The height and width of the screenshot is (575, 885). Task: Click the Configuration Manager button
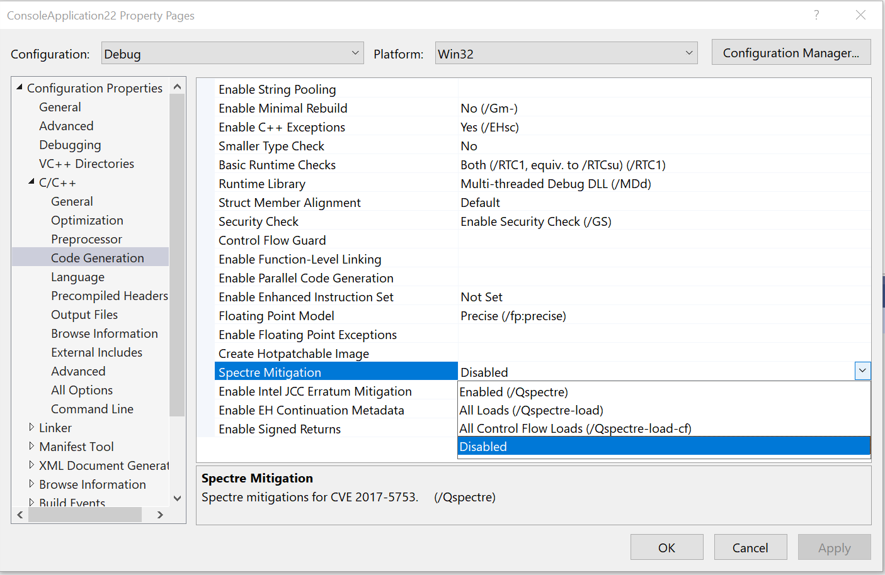pyautogui.click(x=790, y=53)
